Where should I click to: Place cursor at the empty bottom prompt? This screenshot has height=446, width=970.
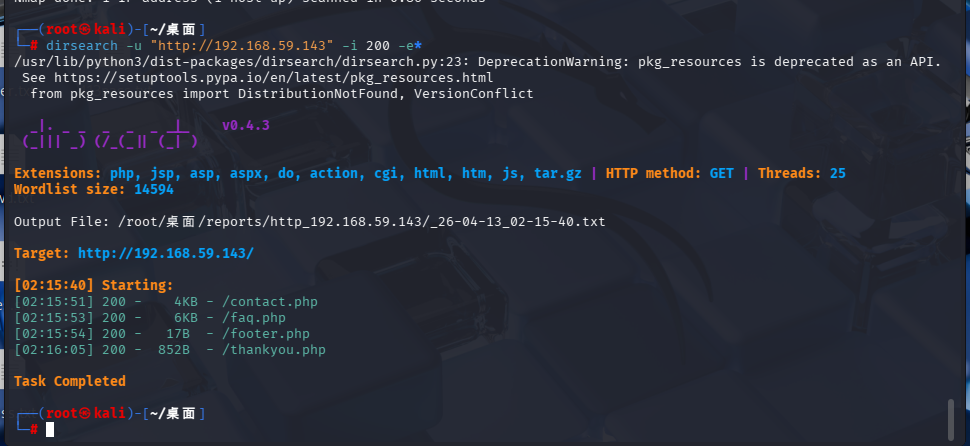pos(50,429)
